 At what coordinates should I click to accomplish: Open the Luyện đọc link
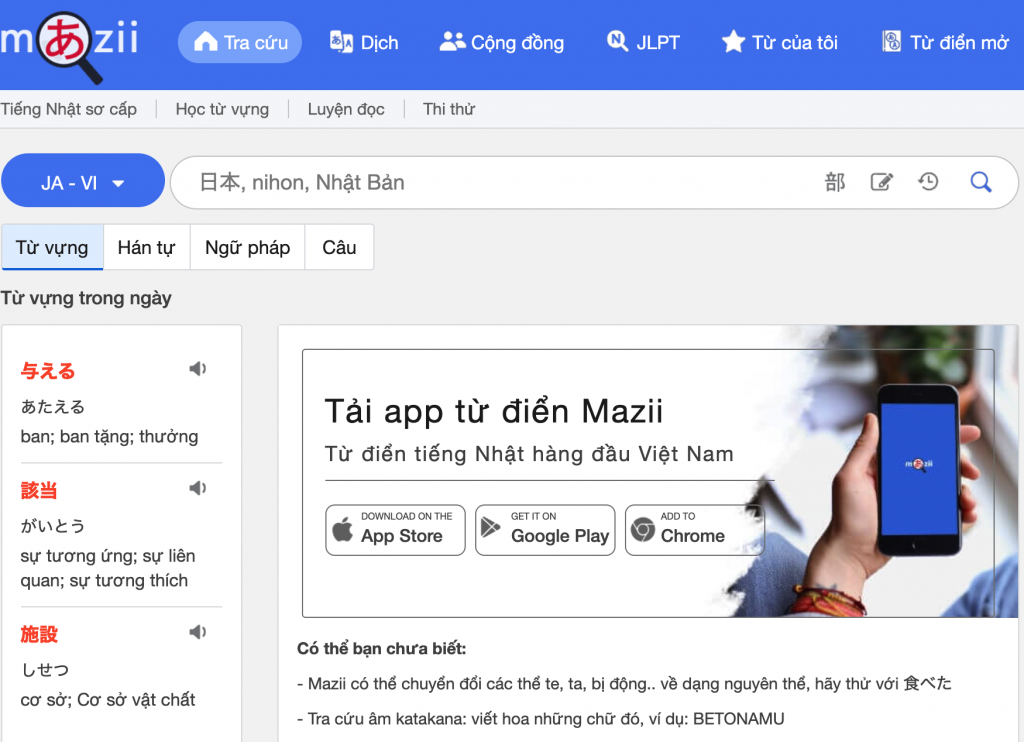coord(346,109)
